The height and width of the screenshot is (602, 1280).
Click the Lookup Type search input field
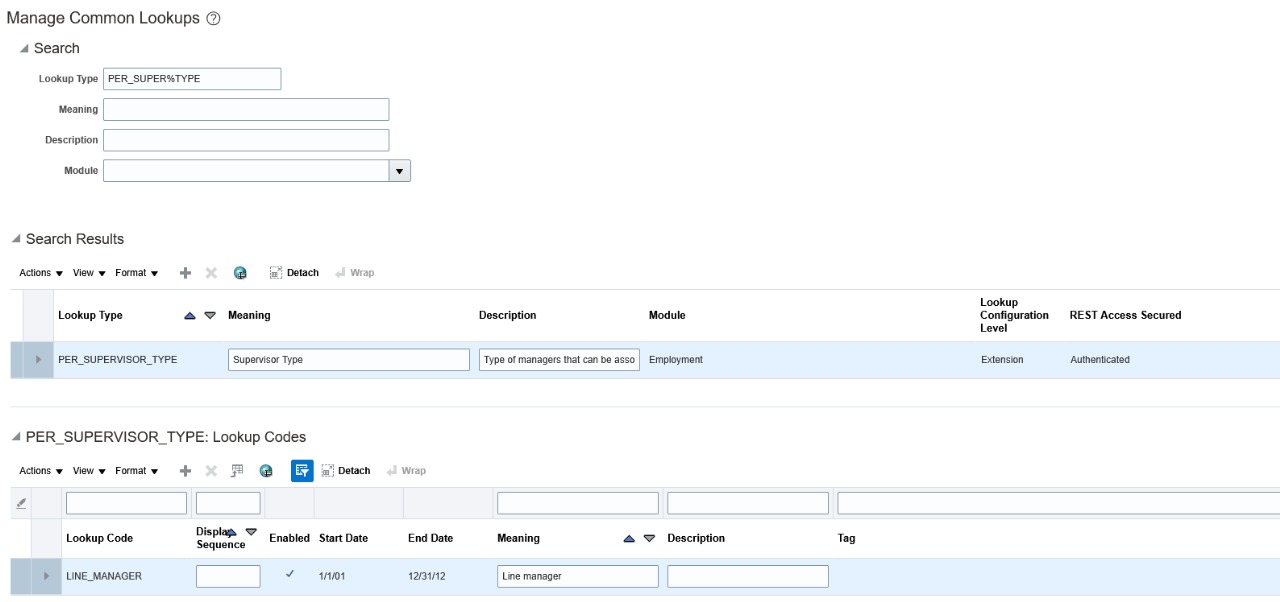pyautogui.click(x=192, y=80)
